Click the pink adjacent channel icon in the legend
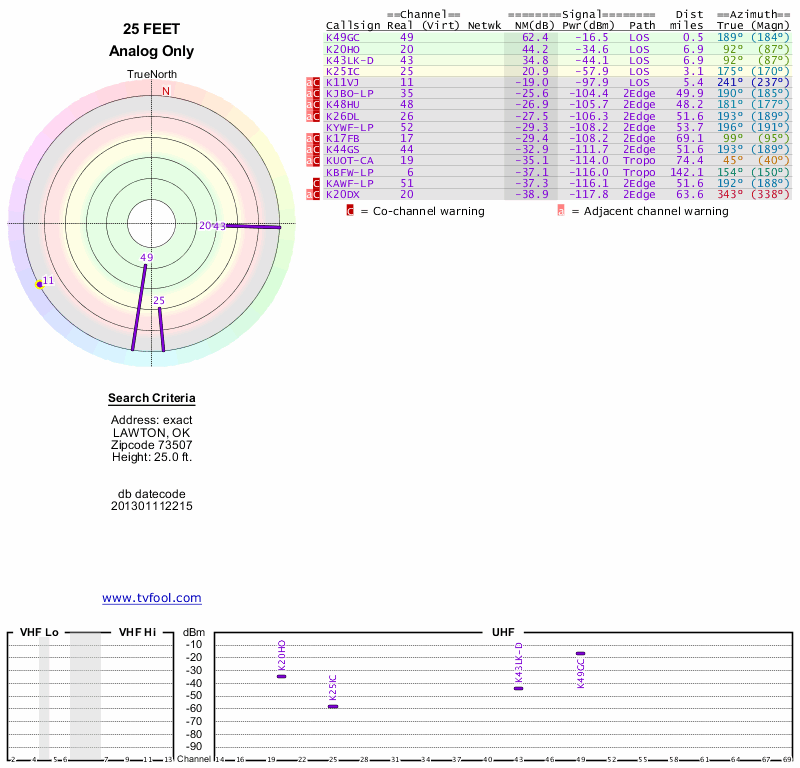Viewport: 800px width, 768px height. coord(561,211)
